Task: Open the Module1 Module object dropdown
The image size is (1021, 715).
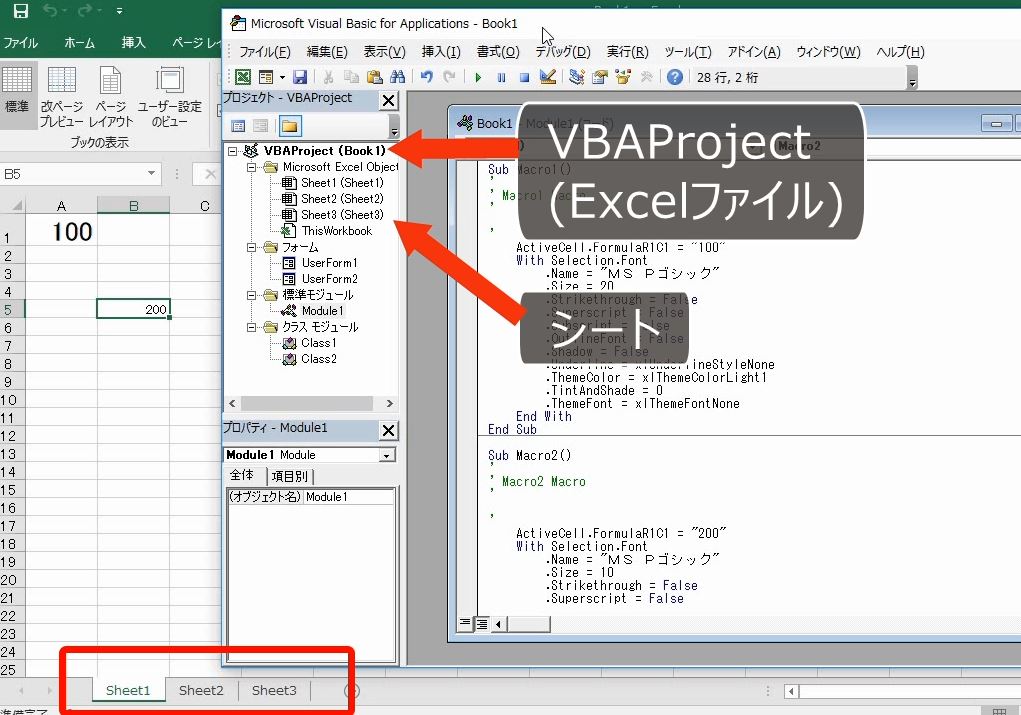Action: 387,455
